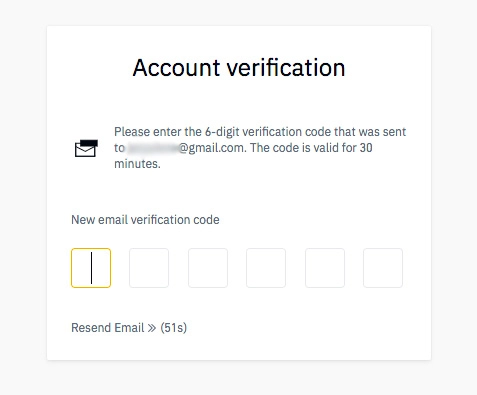The height and width of the screenshot is (395, 477).
Task: Click the @gmail.com address text
Action: point(212,148)
